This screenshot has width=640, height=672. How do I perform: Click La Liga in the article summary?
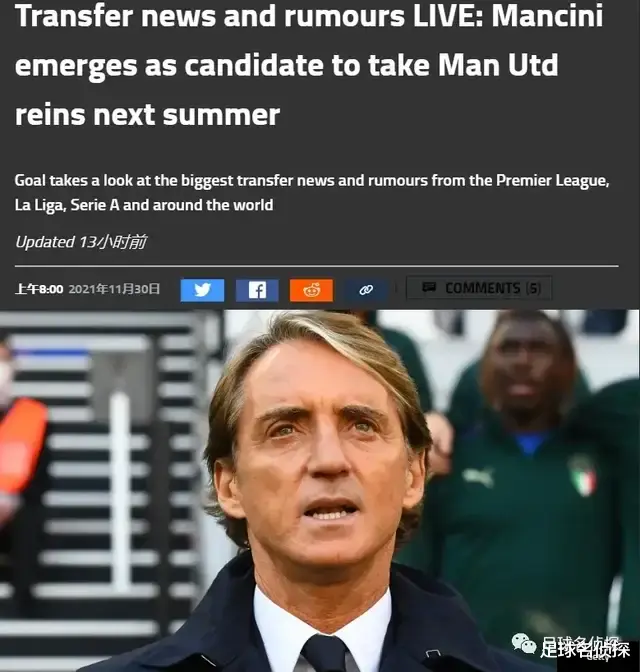(x=40, y=205)
